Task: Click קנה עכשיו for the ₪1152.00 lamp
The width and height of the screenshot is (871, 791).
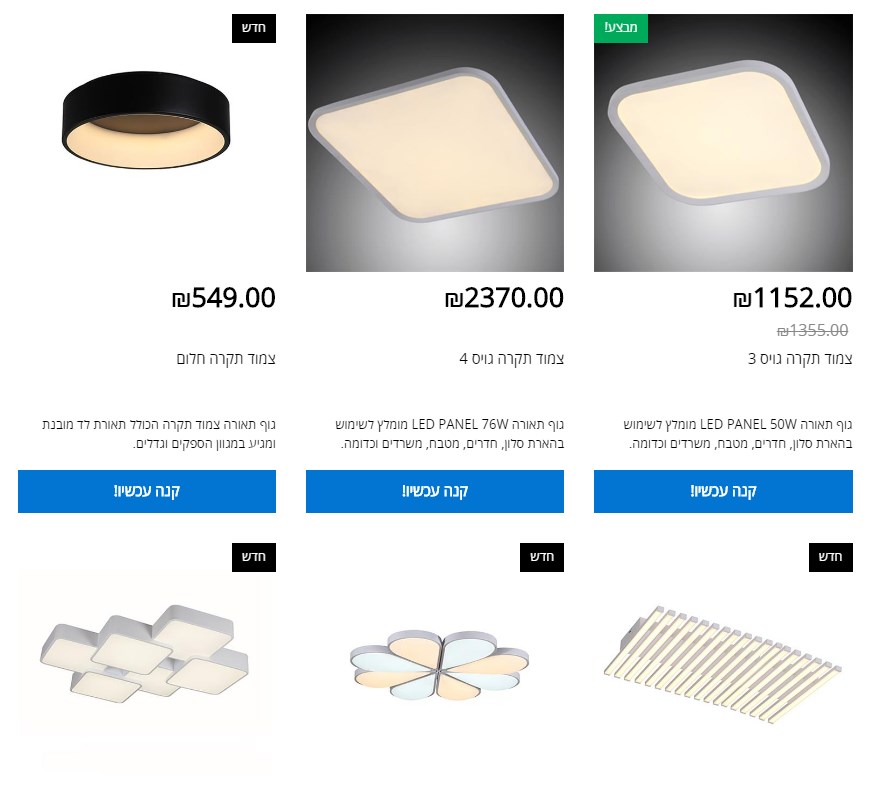Action: click(723, 492)
